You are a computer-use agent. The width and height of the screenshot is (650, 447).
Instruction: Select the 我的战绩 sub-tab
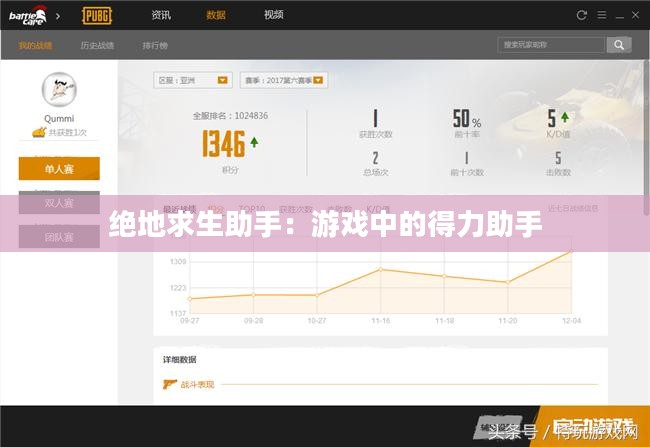tap(35, 45)
